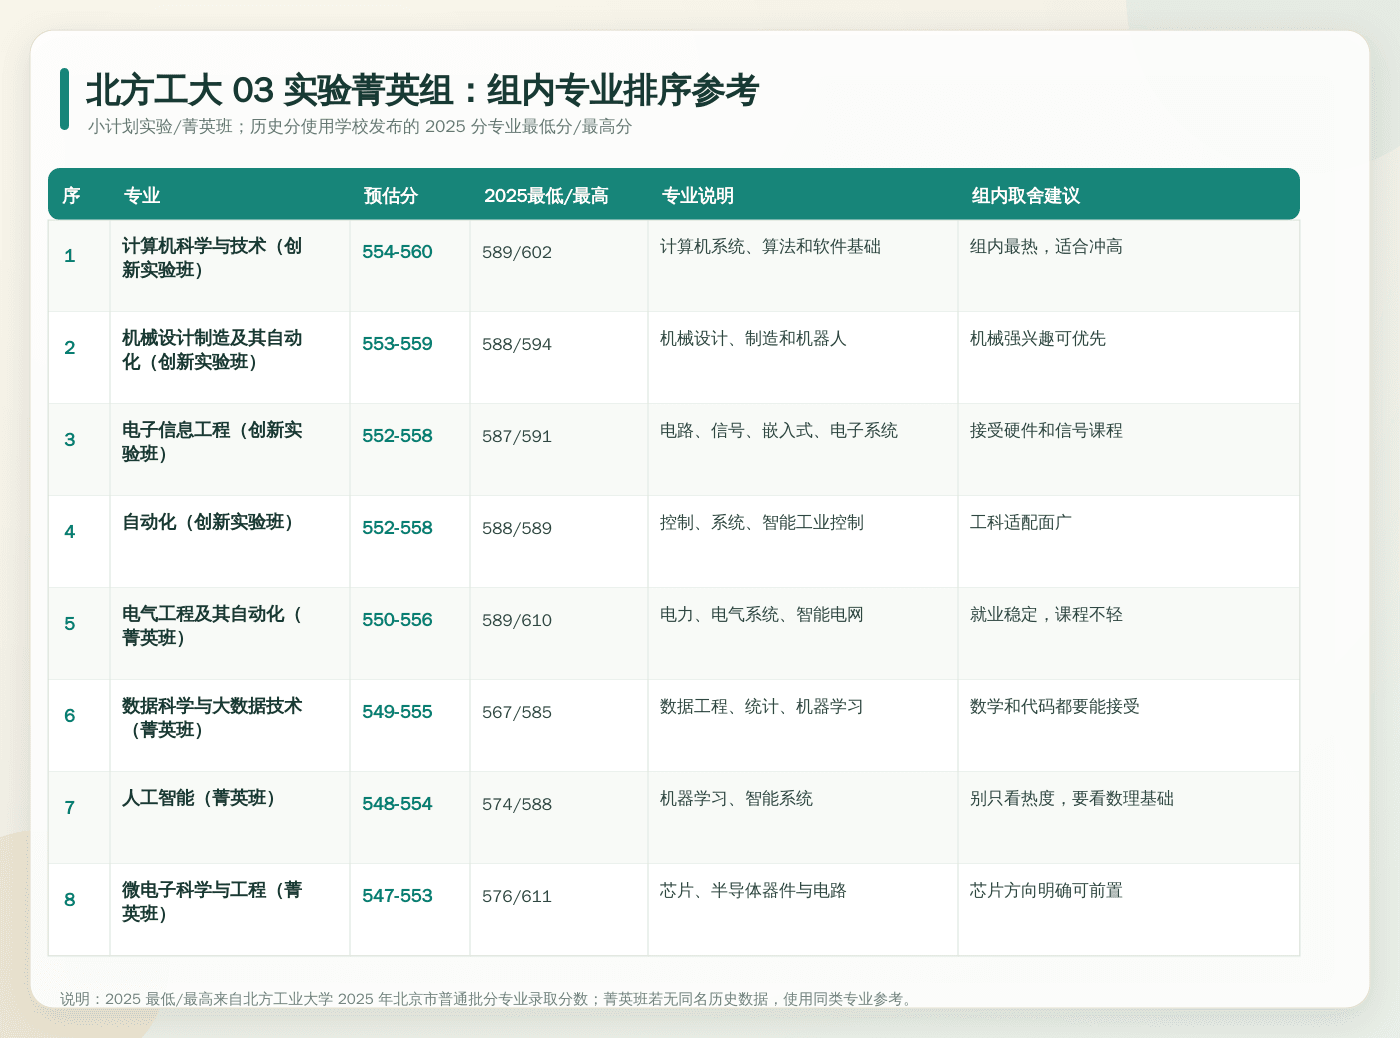Click 芯片、半导体器件与电路 description
This screenshot has height=1038, width=1400.
(x=753, y=891)
